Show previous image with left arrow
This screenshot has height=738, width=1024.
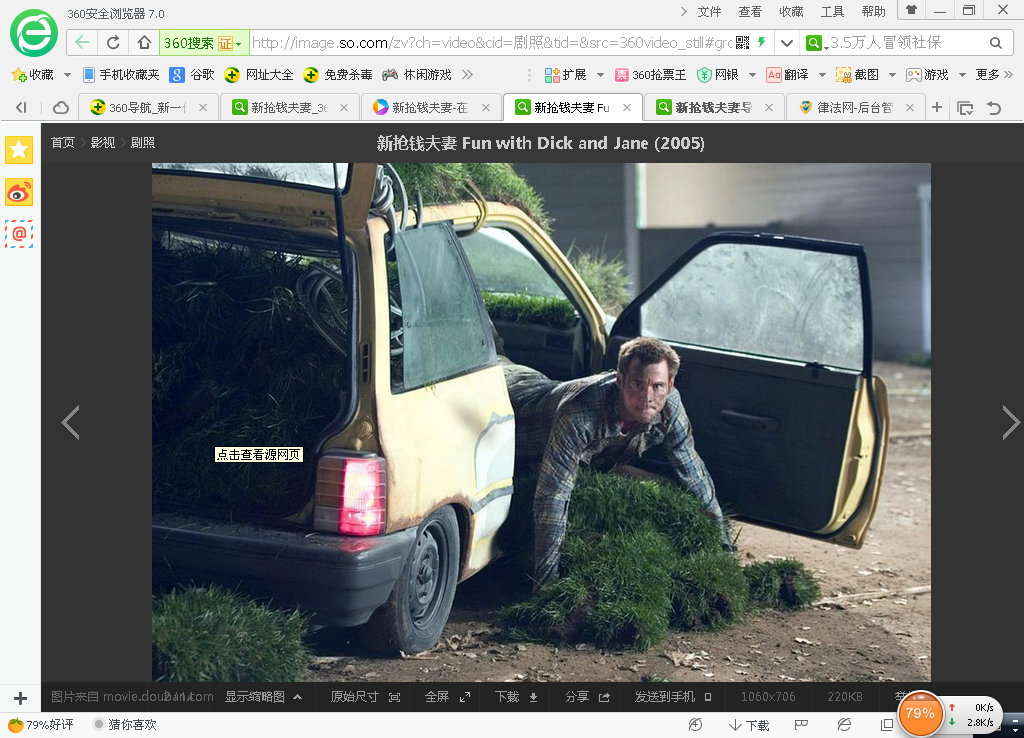point(71,423)
